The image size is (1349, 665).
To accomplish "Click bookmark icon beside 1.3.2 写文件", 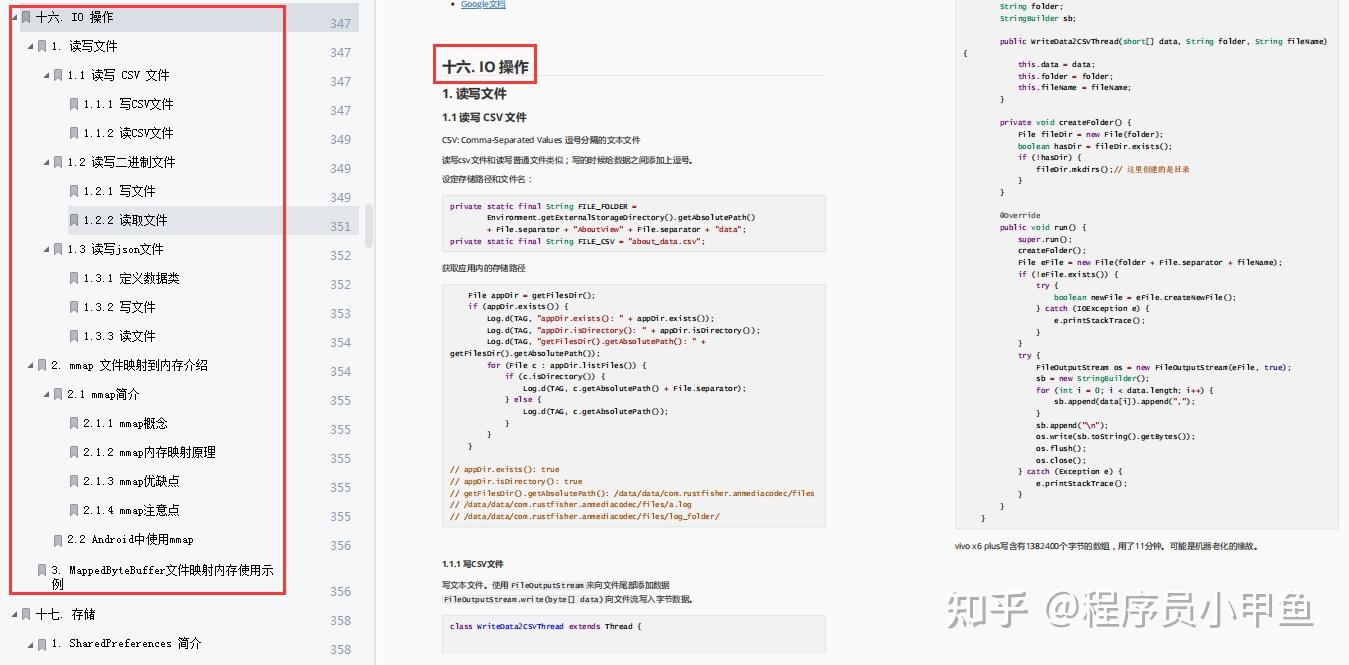I will click(x=74, y=307).
